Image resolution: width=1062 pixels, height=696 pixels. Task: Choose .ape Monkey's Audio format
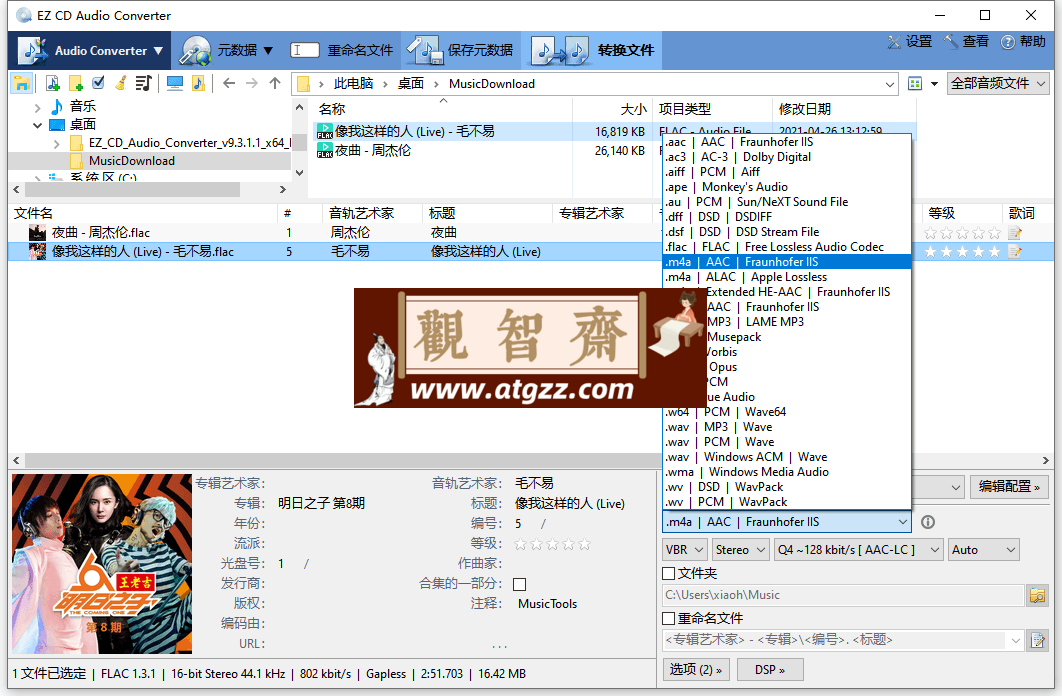[x=786, y=187]
